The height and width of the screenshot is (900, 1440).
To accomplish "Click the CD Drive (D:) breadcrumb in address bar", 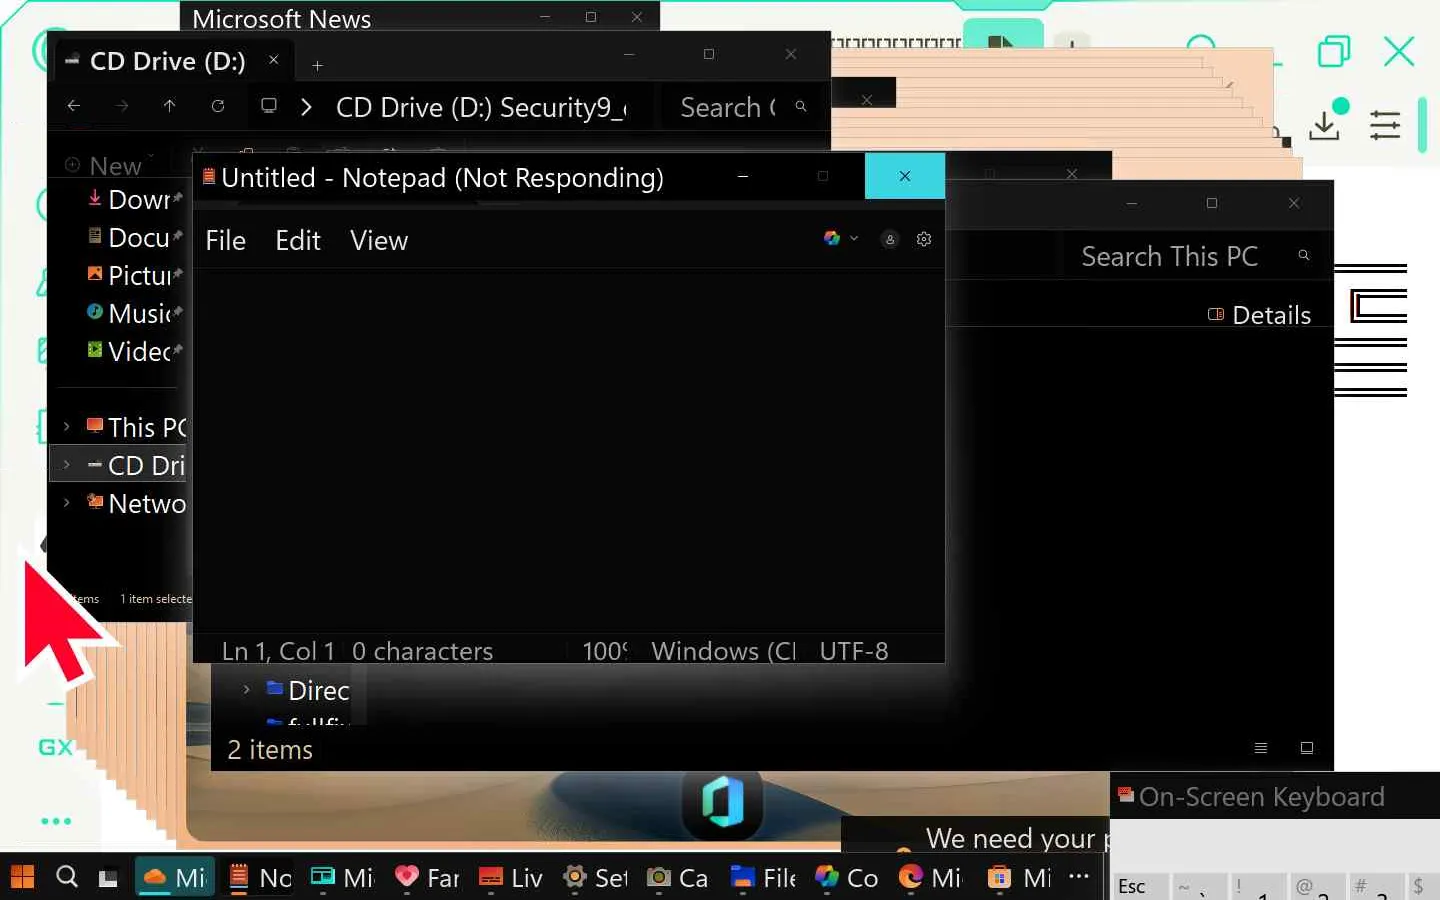I will [x=414, y=108].
